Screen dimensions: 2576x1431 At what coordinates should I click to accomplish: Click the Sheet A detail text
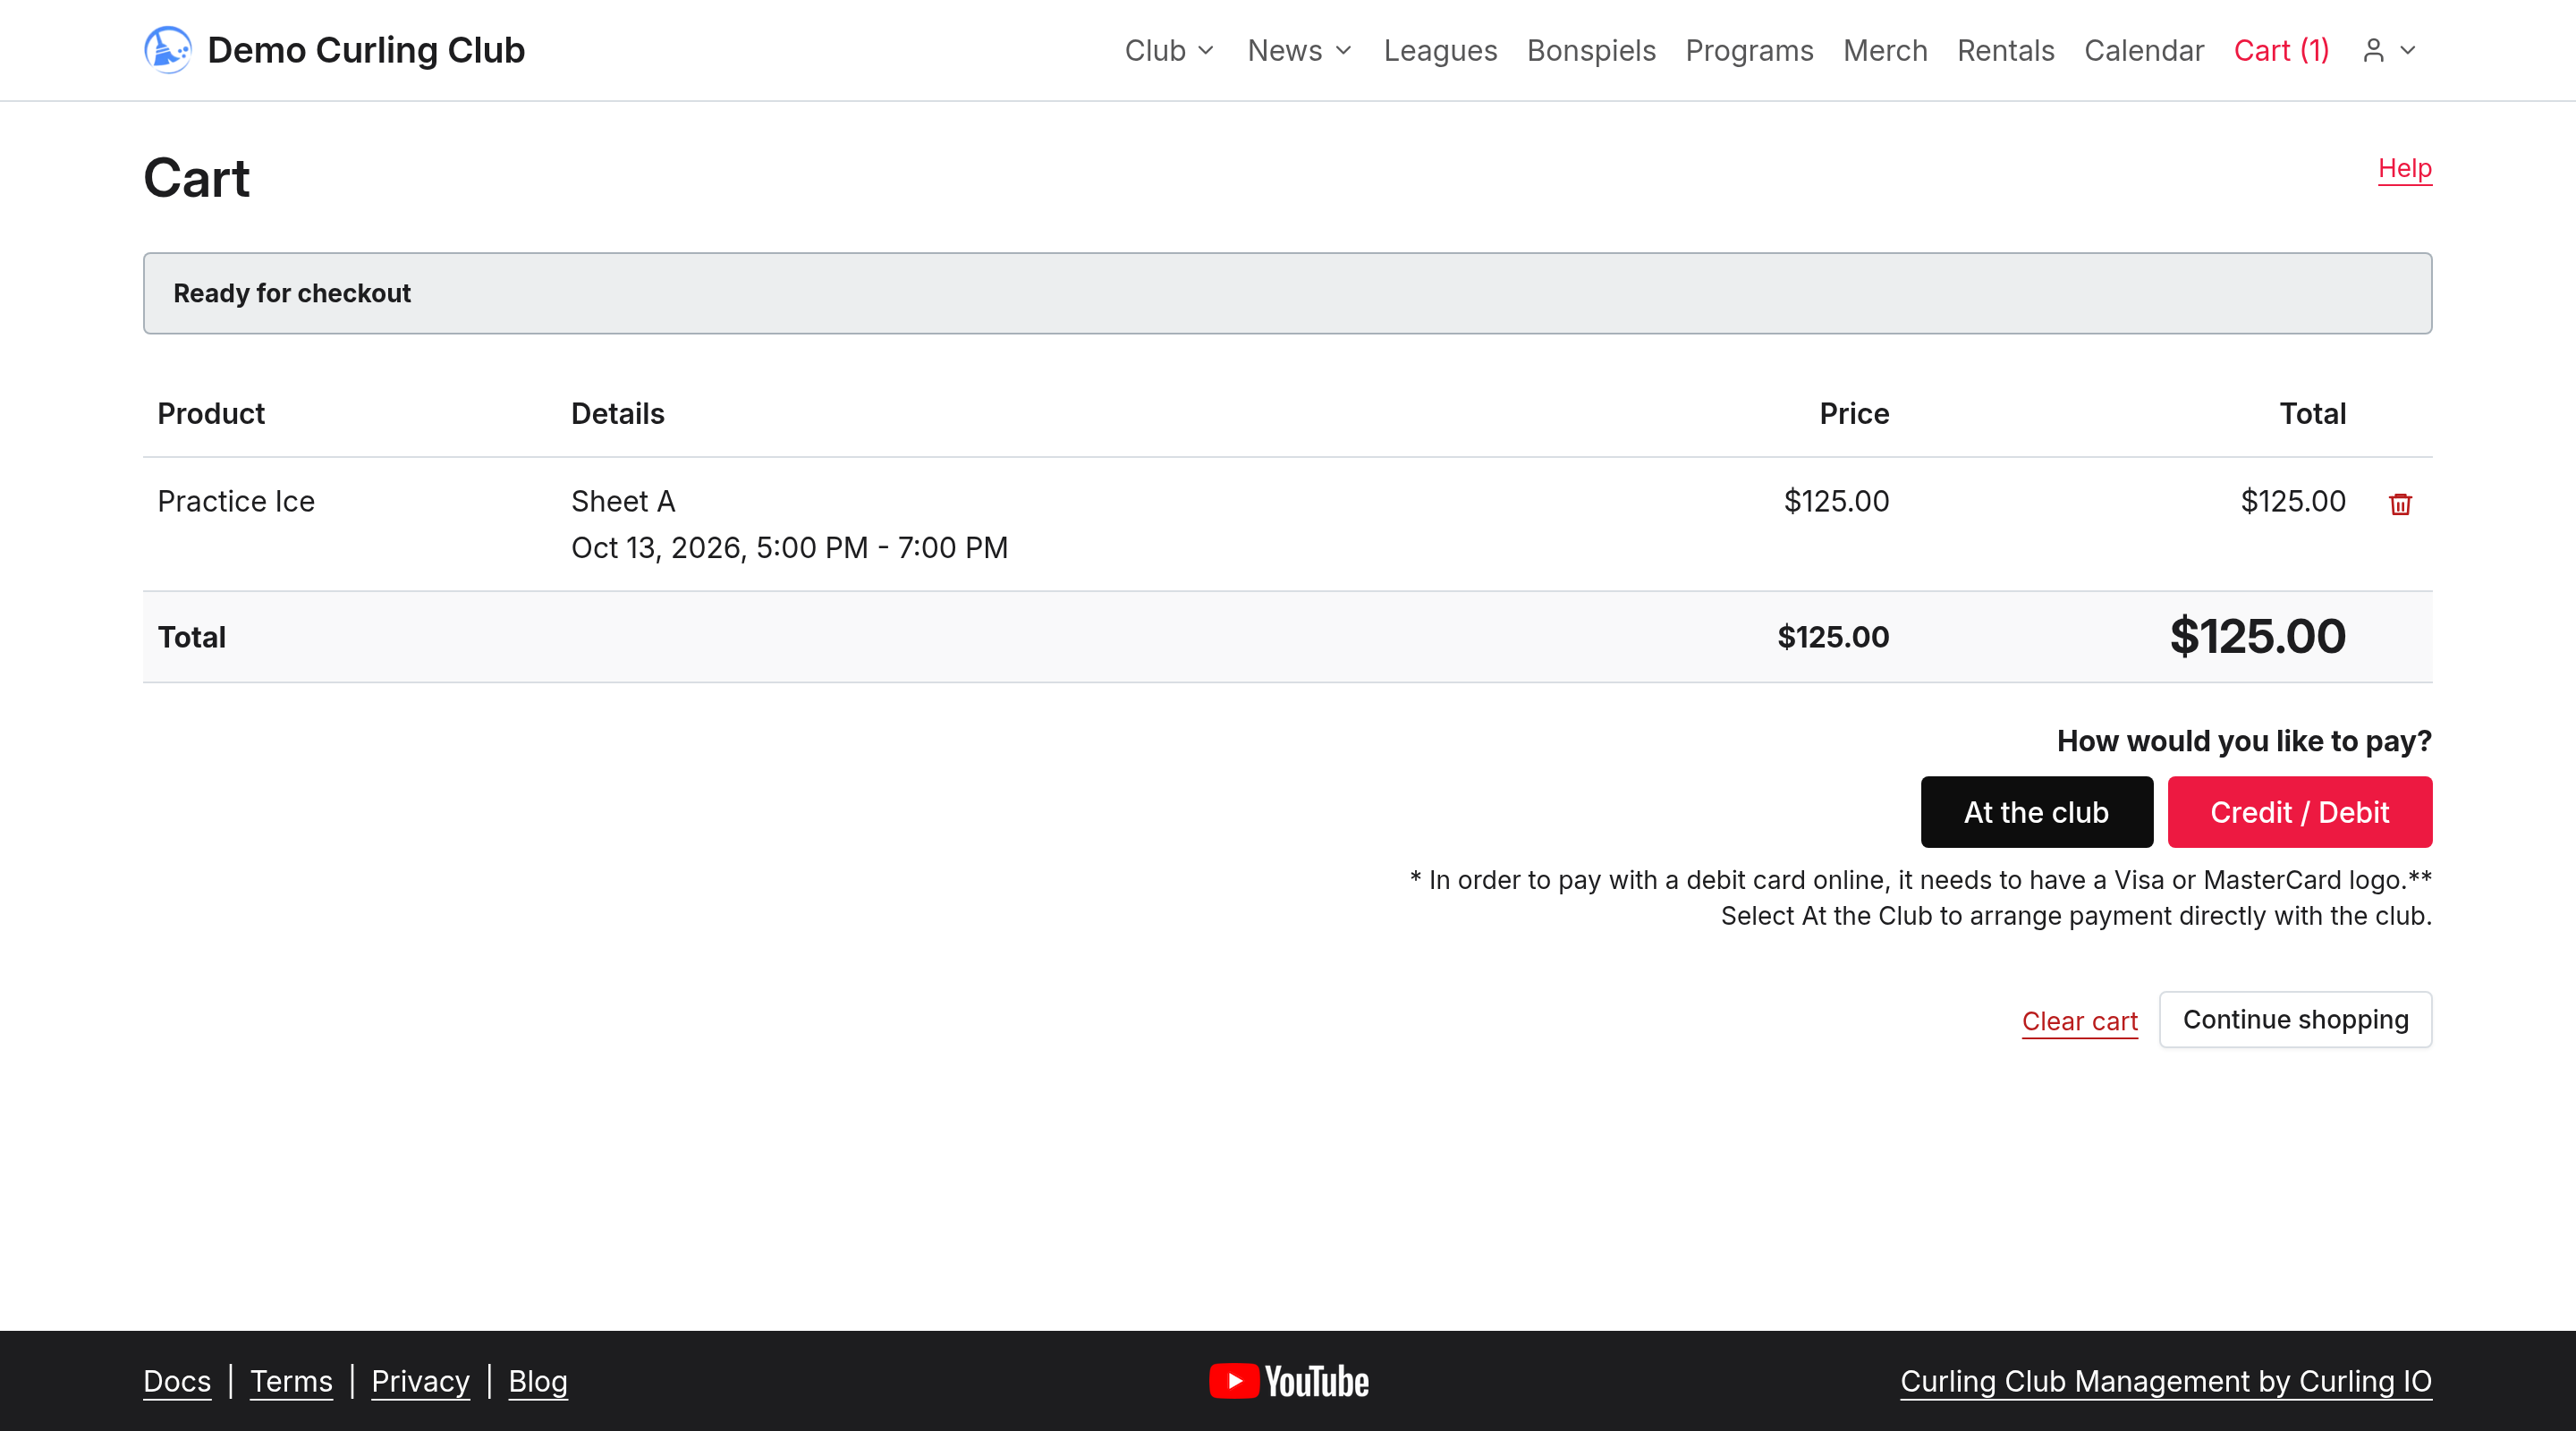pos(623,501)
